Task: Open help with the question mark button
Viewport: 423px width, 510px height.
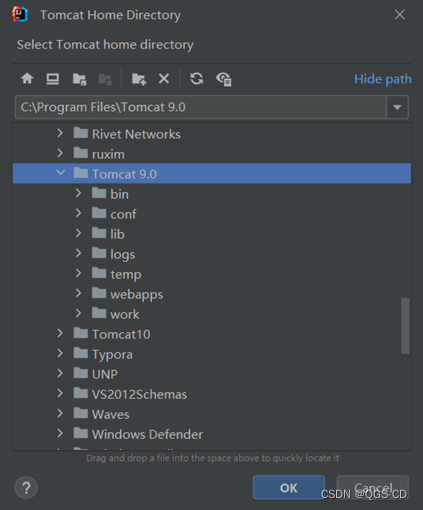Action: coord(26,488)
